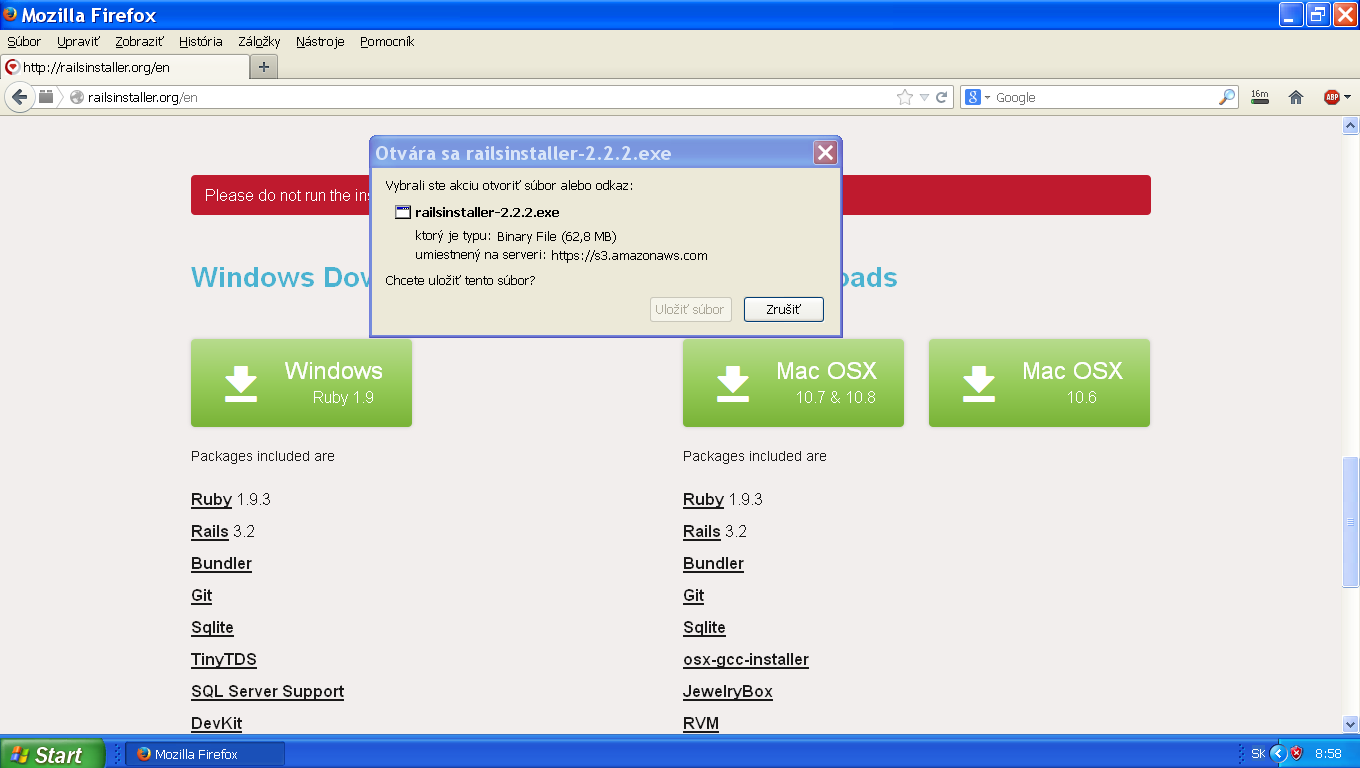Screen dimensions: 1360x768
Task: Bookmark this page with the star icon
Action: point(905,97)
